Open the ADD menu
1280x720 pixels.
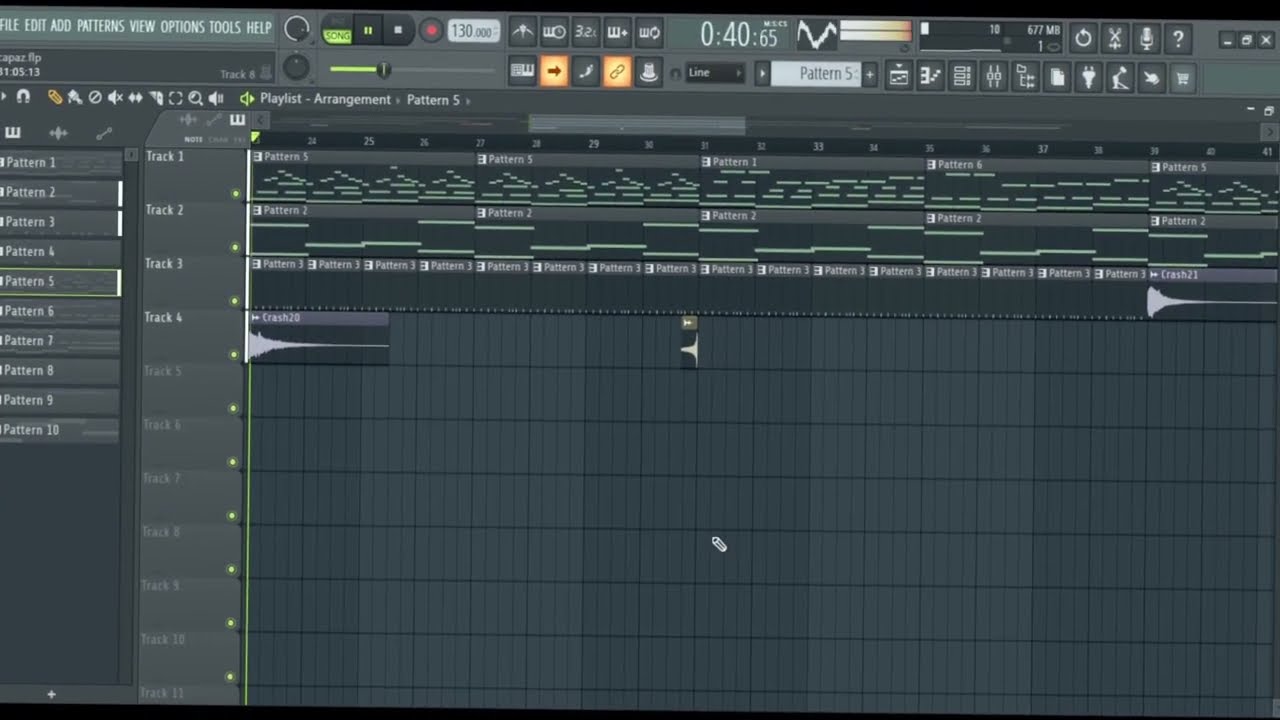pyautogui.click(x=61, y=26)
